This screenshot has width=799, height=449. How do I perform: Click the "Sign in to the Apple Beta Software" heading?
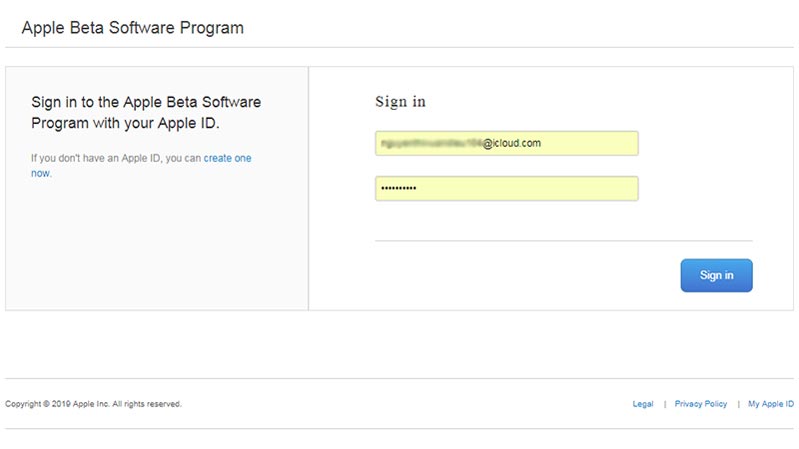[x=145, y=103]
